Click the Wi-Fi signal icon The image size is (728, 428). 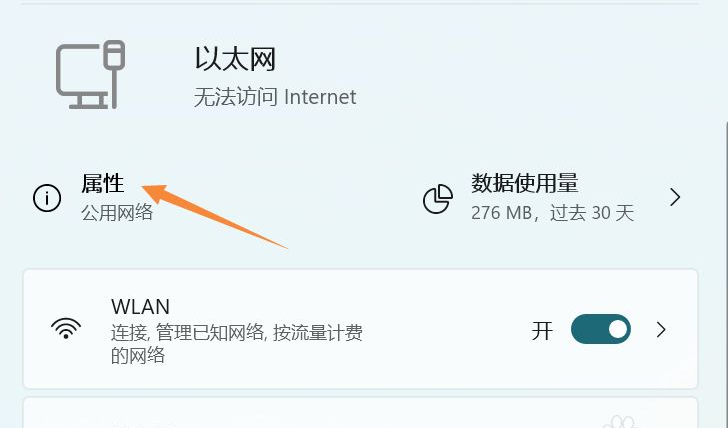coord(66,328)
